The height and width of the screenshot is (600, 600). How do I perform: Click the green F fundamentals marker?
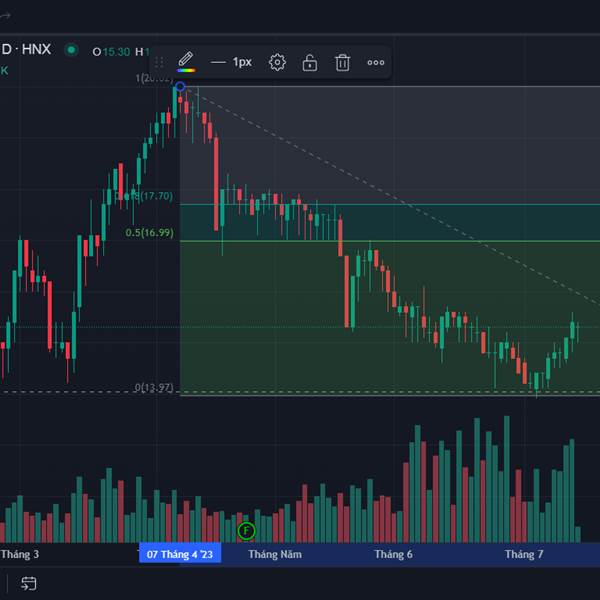pos(246,531)
